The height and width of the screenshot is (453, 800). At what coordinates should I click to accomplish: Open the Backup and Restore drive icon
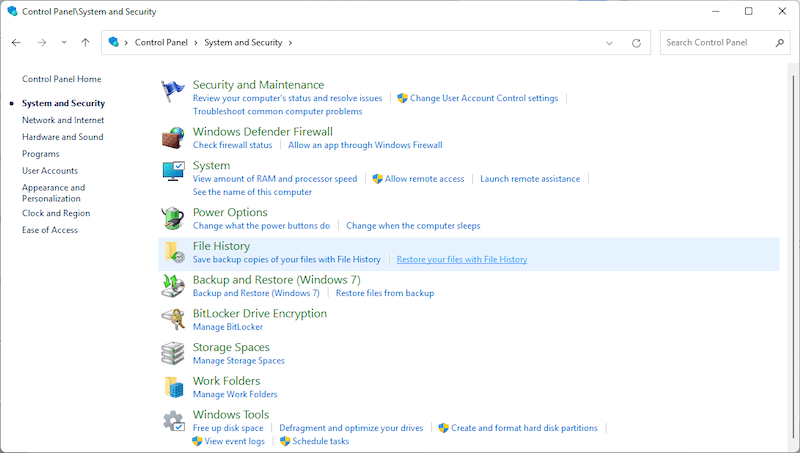coord(173,286)
